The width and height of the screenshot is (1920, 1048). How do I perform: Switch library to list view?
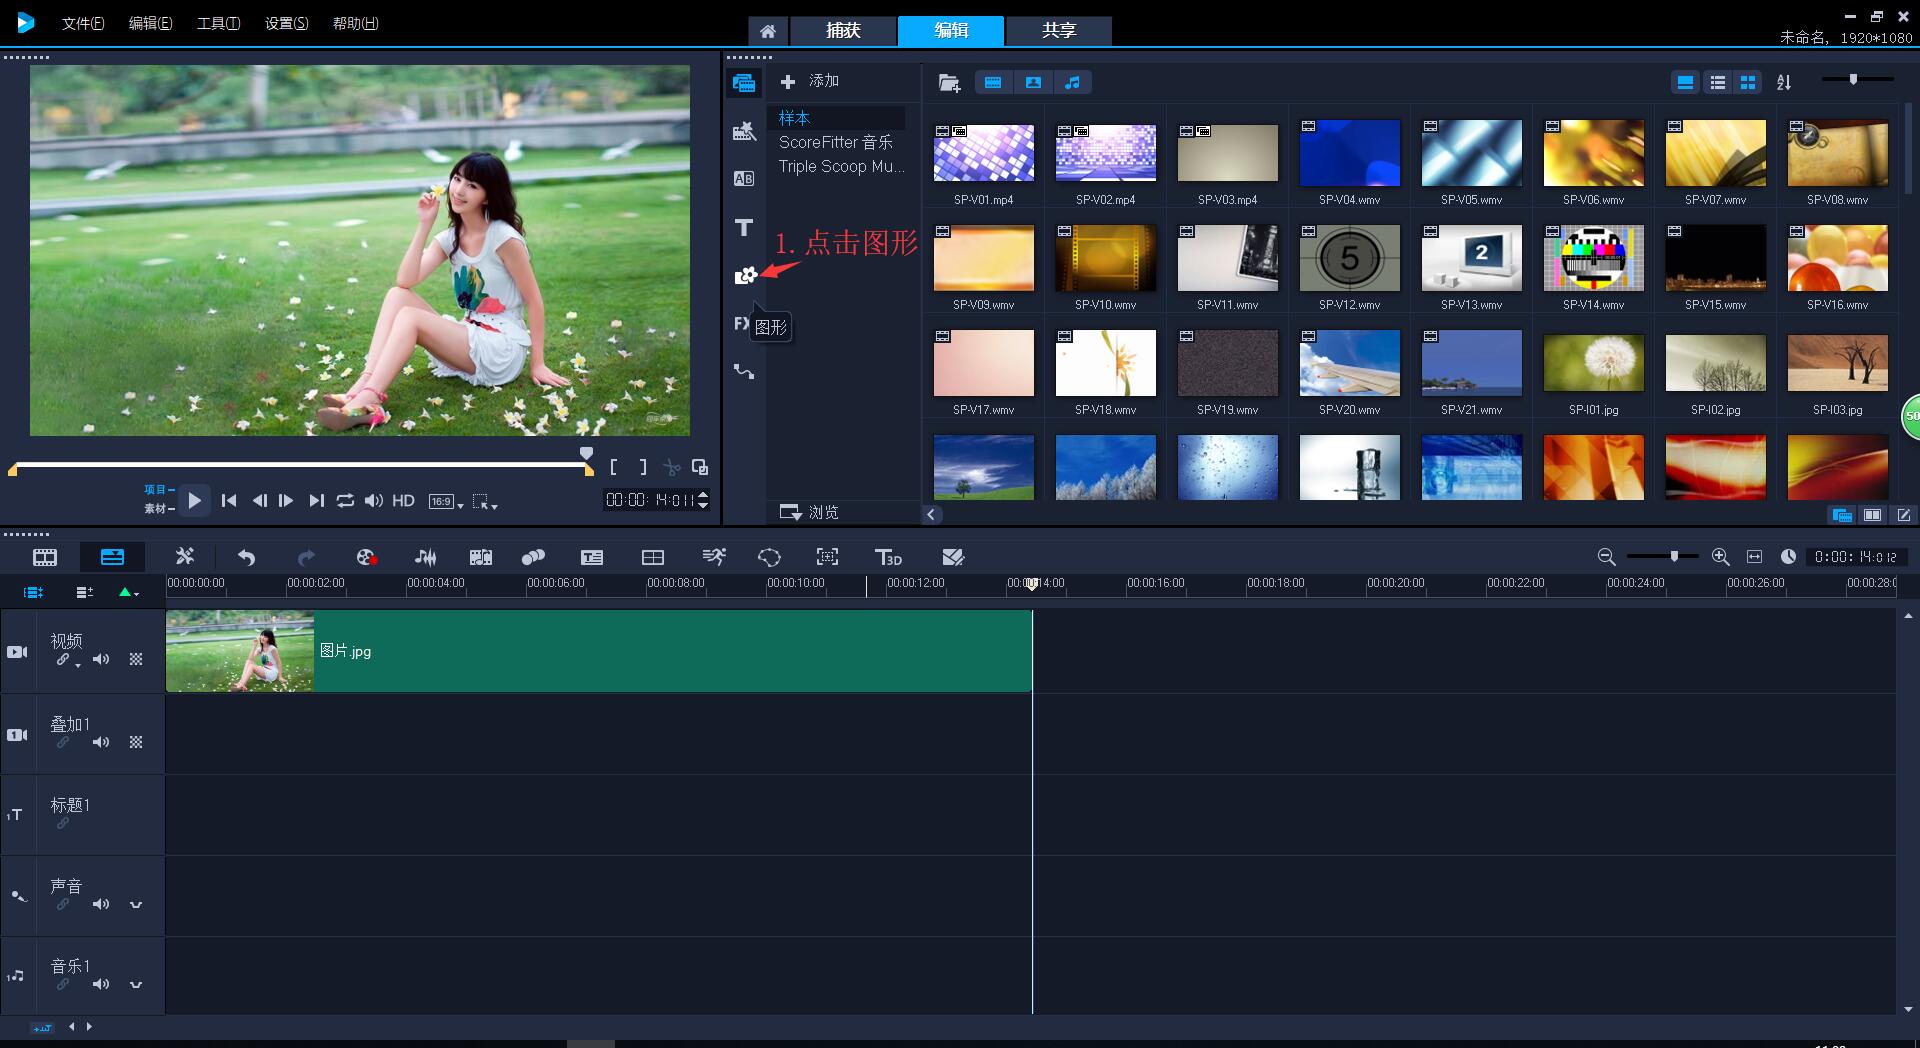(x=1717, y=82)
